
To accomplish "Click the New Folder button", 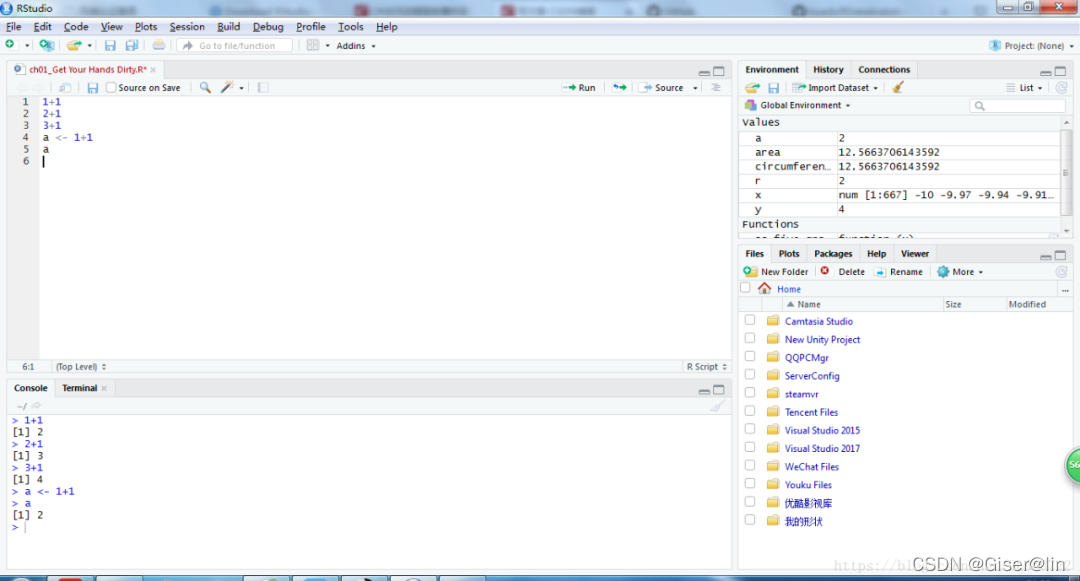I will tap(776, 272).
